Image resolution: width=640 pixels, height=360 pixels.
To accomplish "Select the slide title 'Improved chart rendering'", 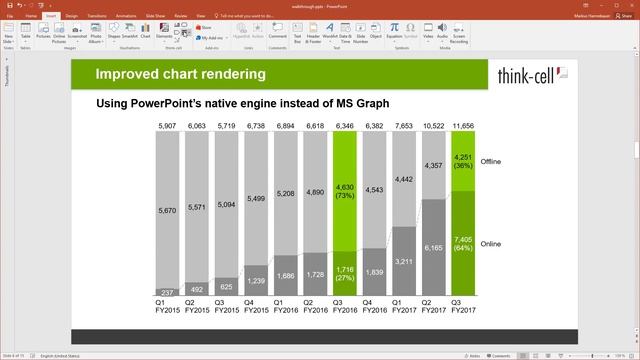I will point(180,74).
